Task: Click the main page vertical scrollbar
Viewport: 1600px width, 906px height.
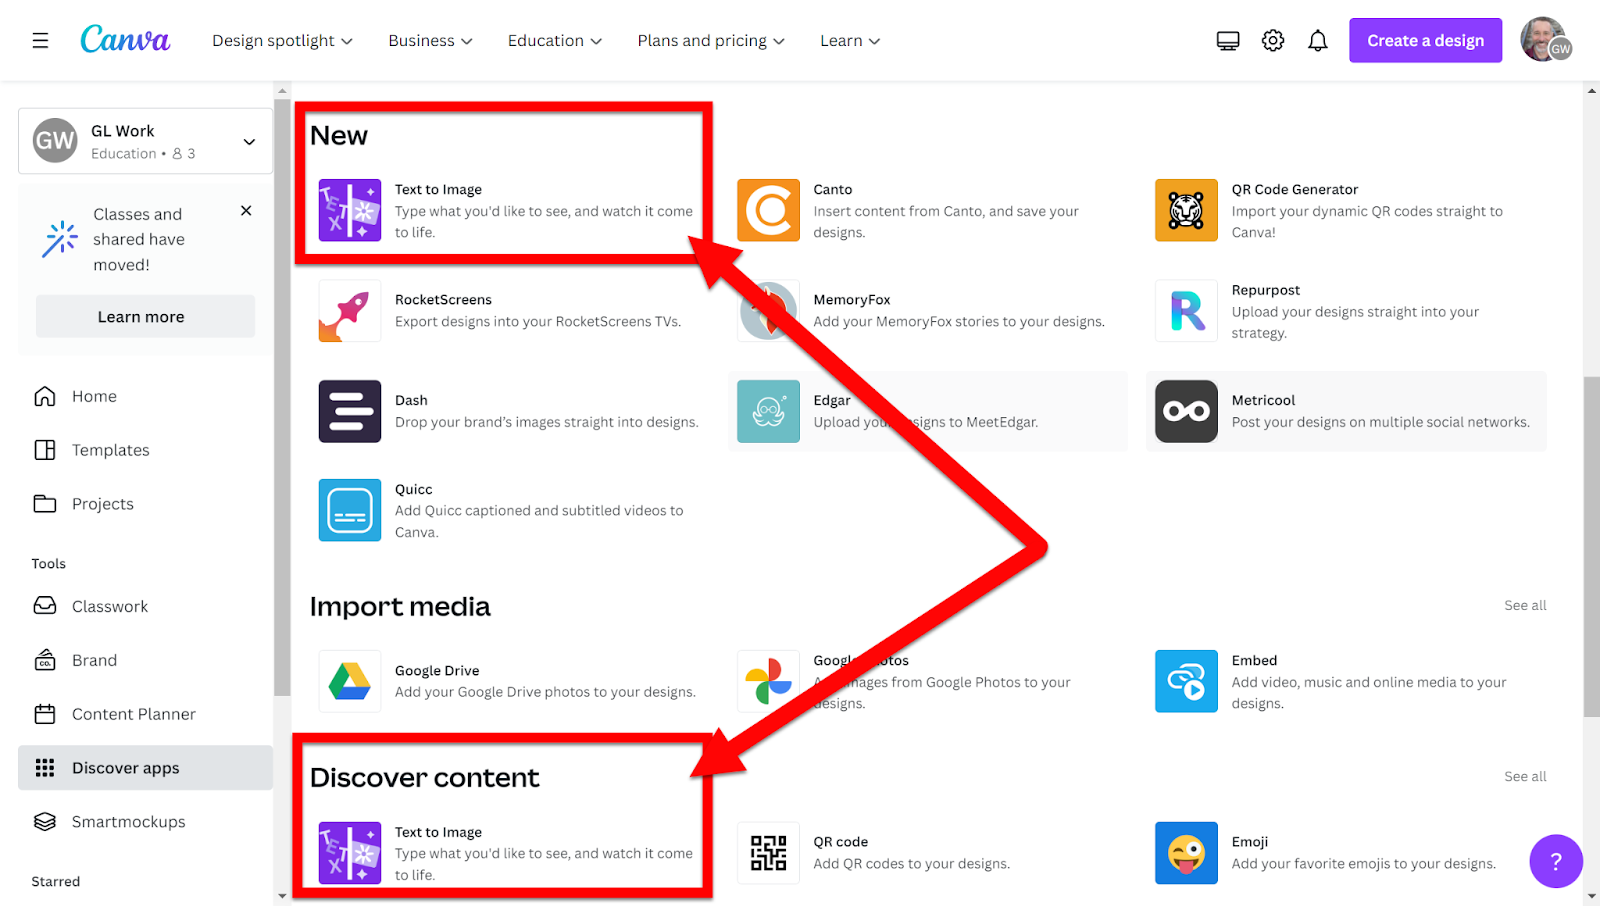Action: [x=1591, y=546]
